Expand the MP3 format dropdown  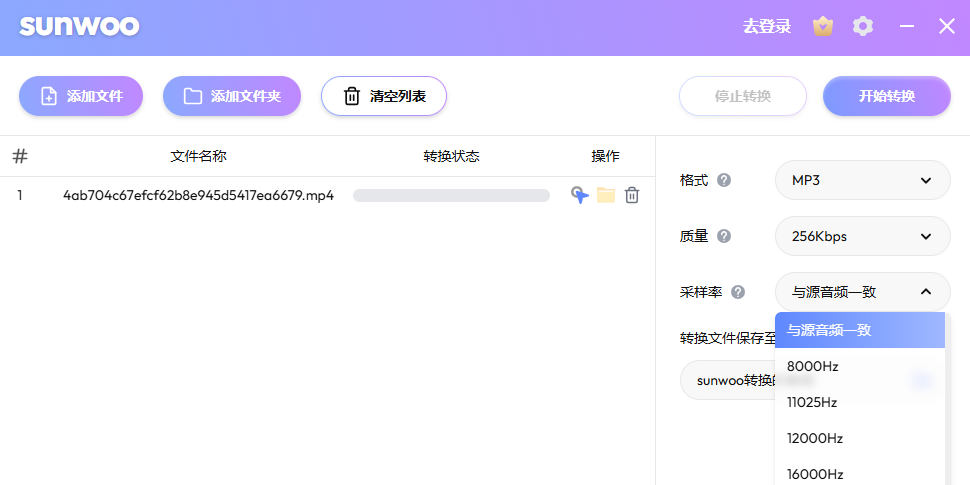[862, 181]
